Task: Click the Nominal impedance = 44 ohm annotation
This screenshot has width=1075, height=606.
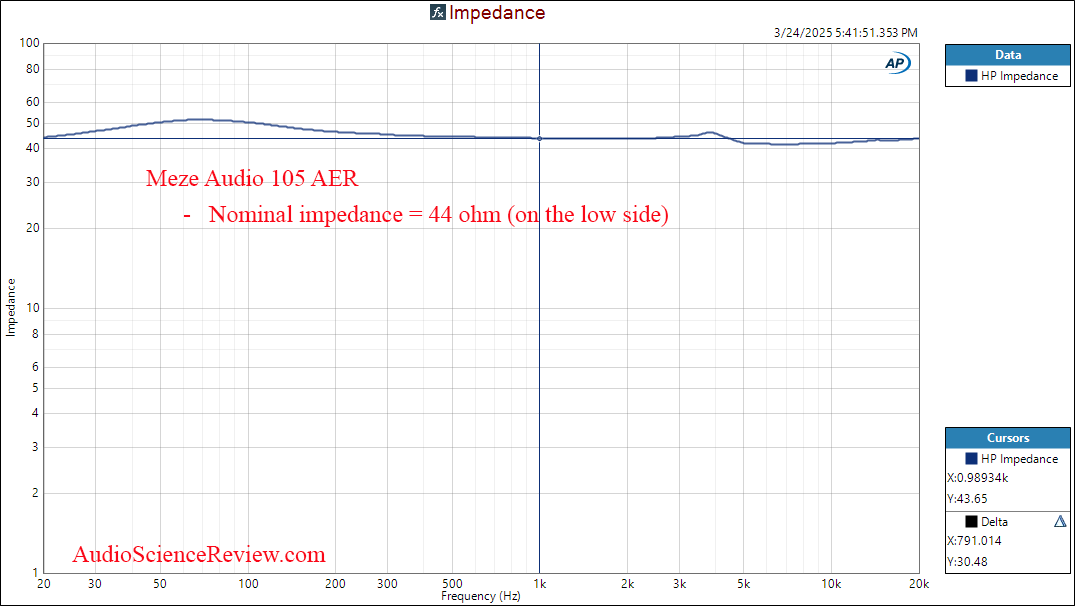Action: pos(439,214)
